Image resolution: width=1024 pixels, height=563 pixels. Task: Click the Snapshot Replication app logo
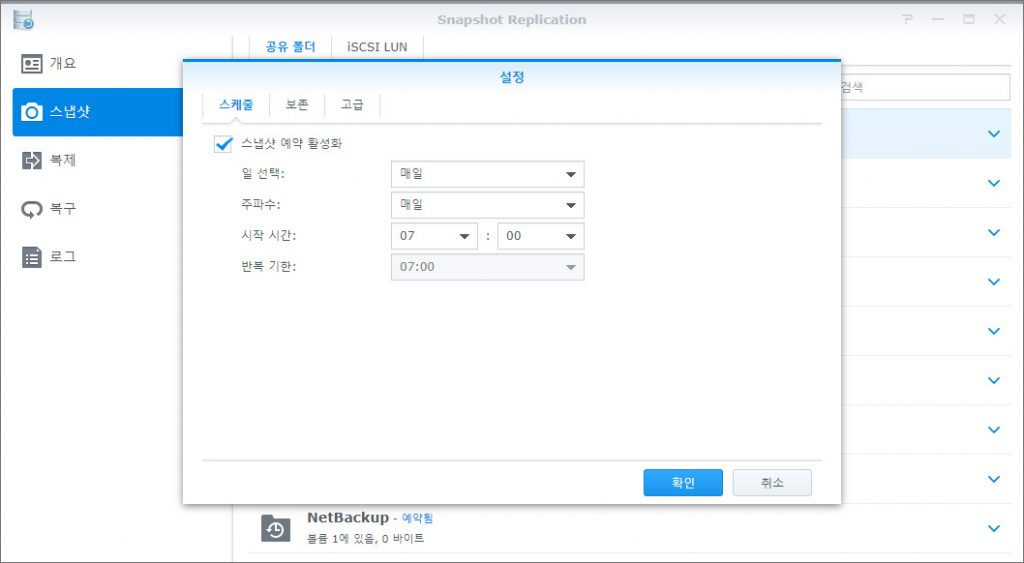point(23,20)
